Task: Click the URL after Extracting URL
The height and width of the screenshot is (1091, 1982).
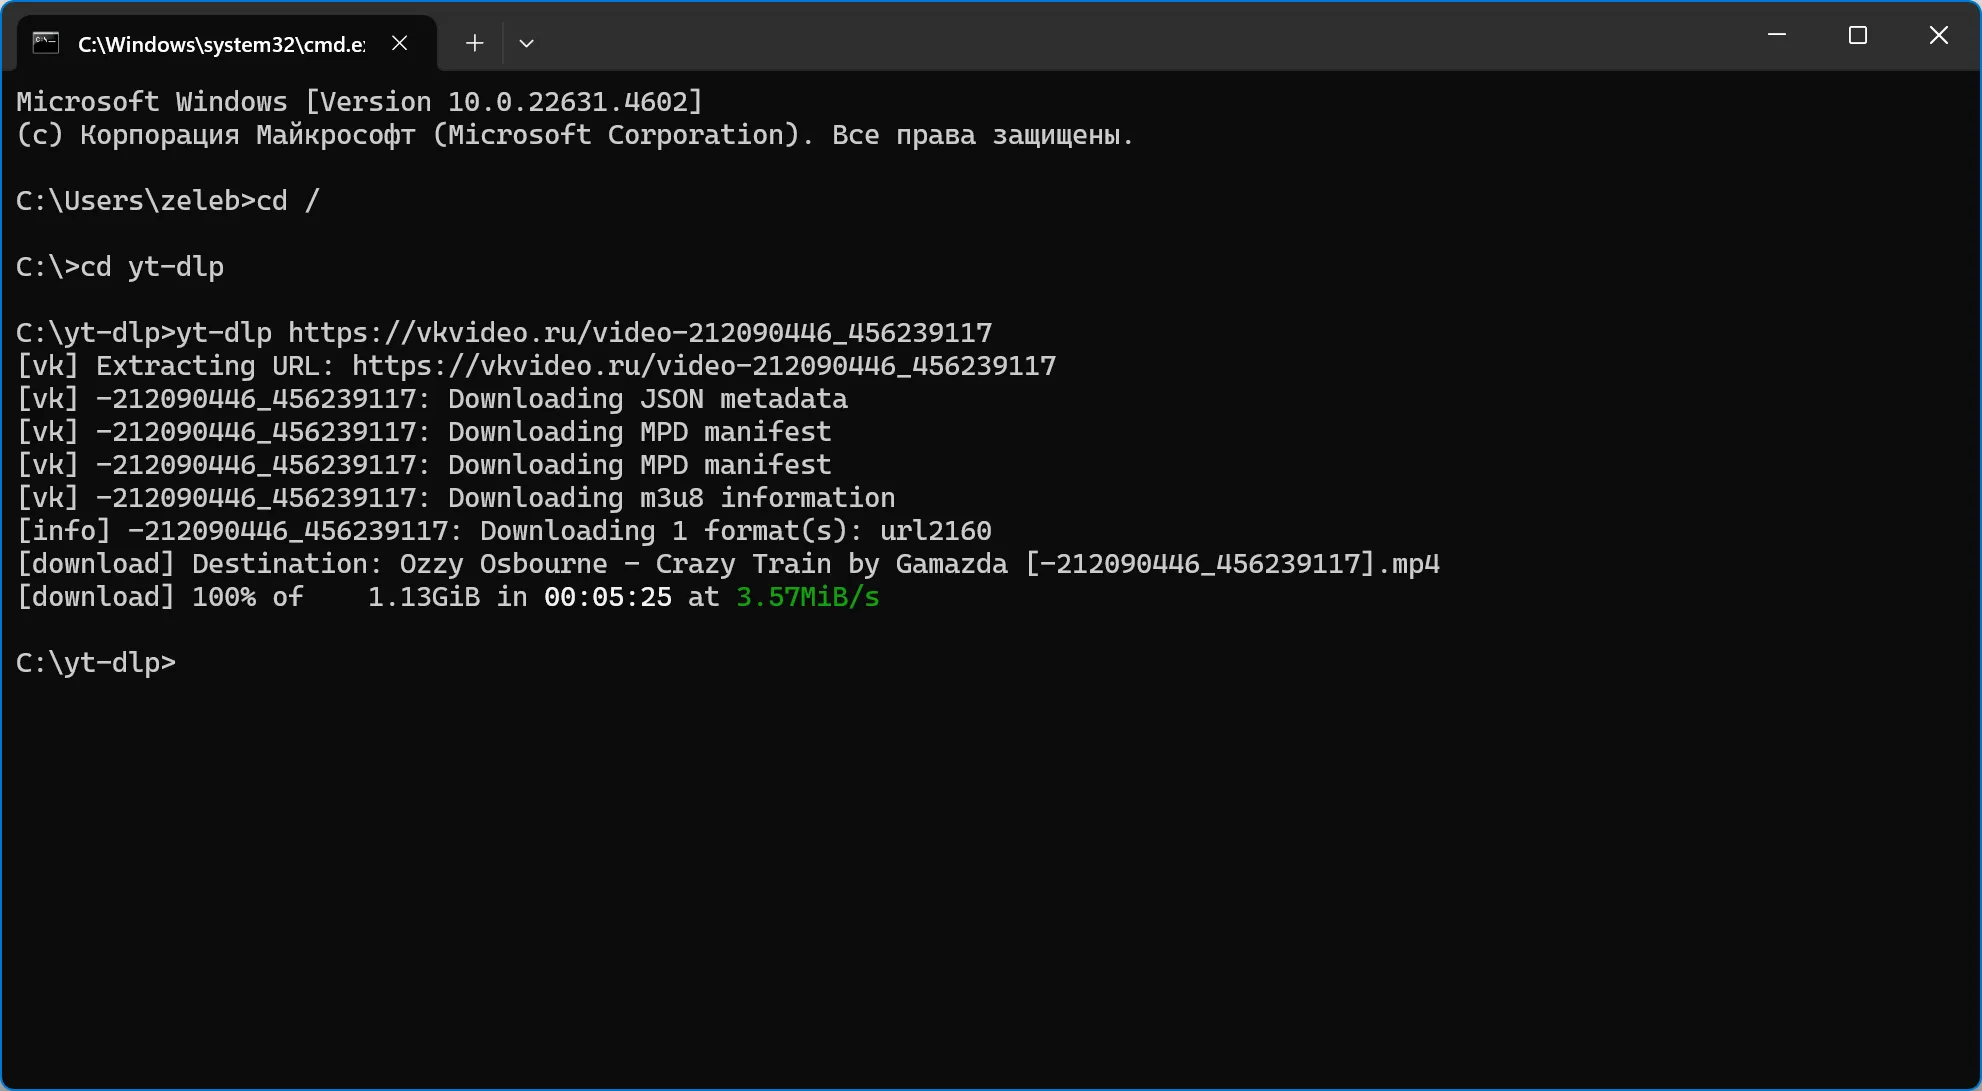Action: coord(704,365)
